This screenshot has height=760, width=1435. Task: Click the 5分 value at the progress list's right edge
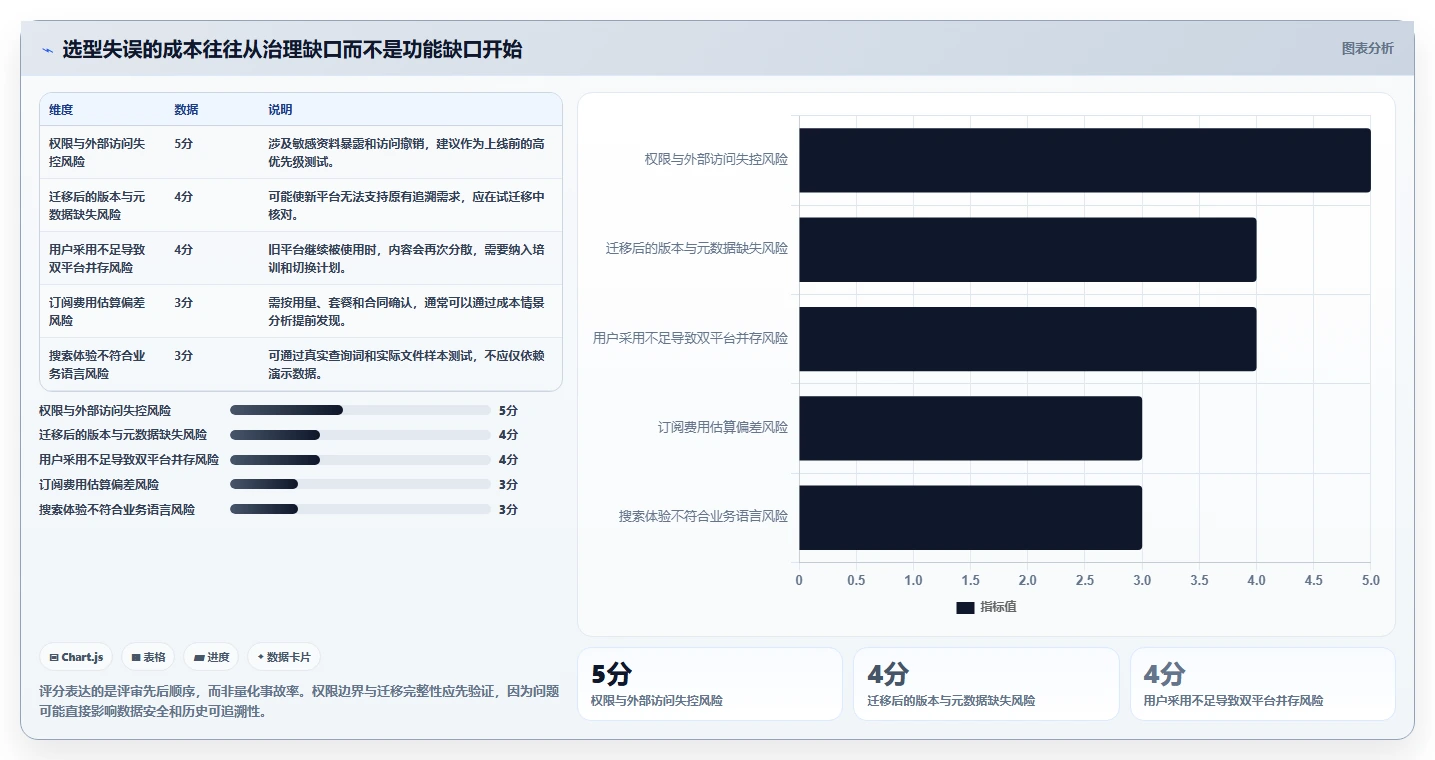[x=508, y=410]
